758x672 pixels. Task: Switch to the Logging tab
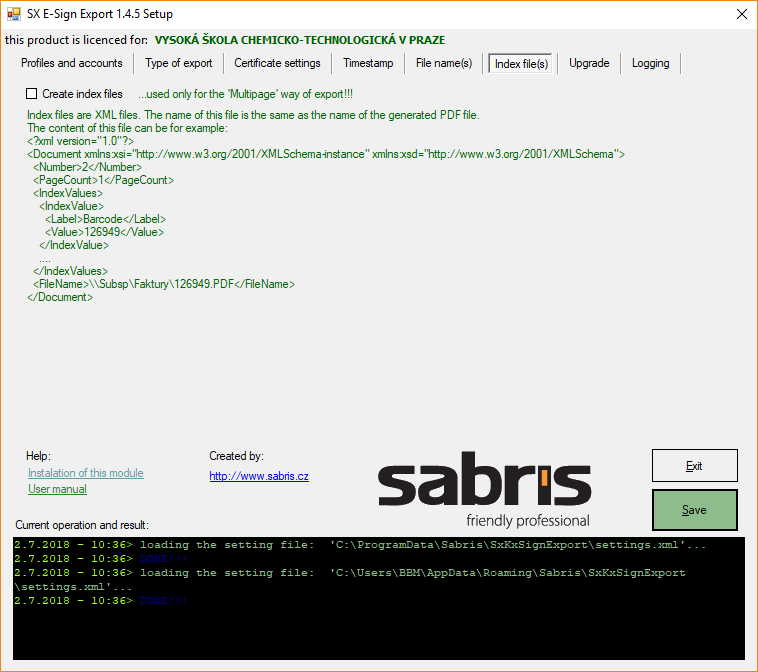coord(651,63)
